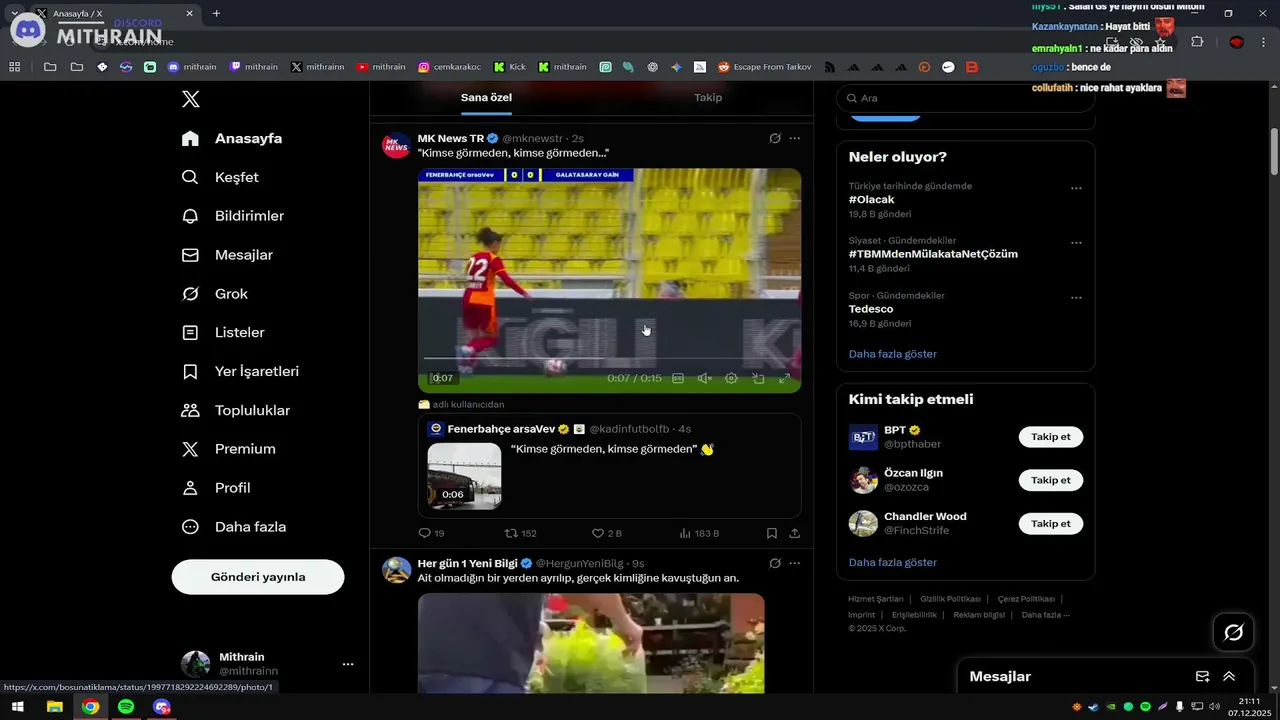1280x720 pixels.
Task: Reply to MK News TR post (19)
Action: pos(431,534)
